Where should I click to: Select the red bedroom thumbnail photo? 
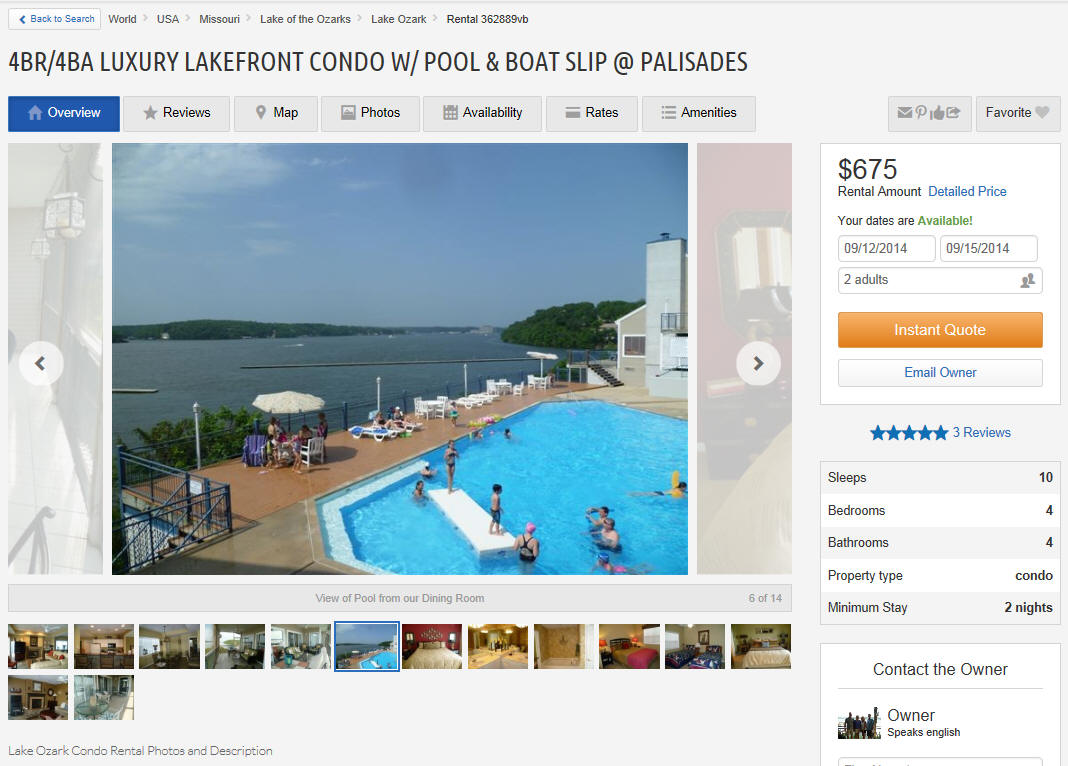[432, 646]
